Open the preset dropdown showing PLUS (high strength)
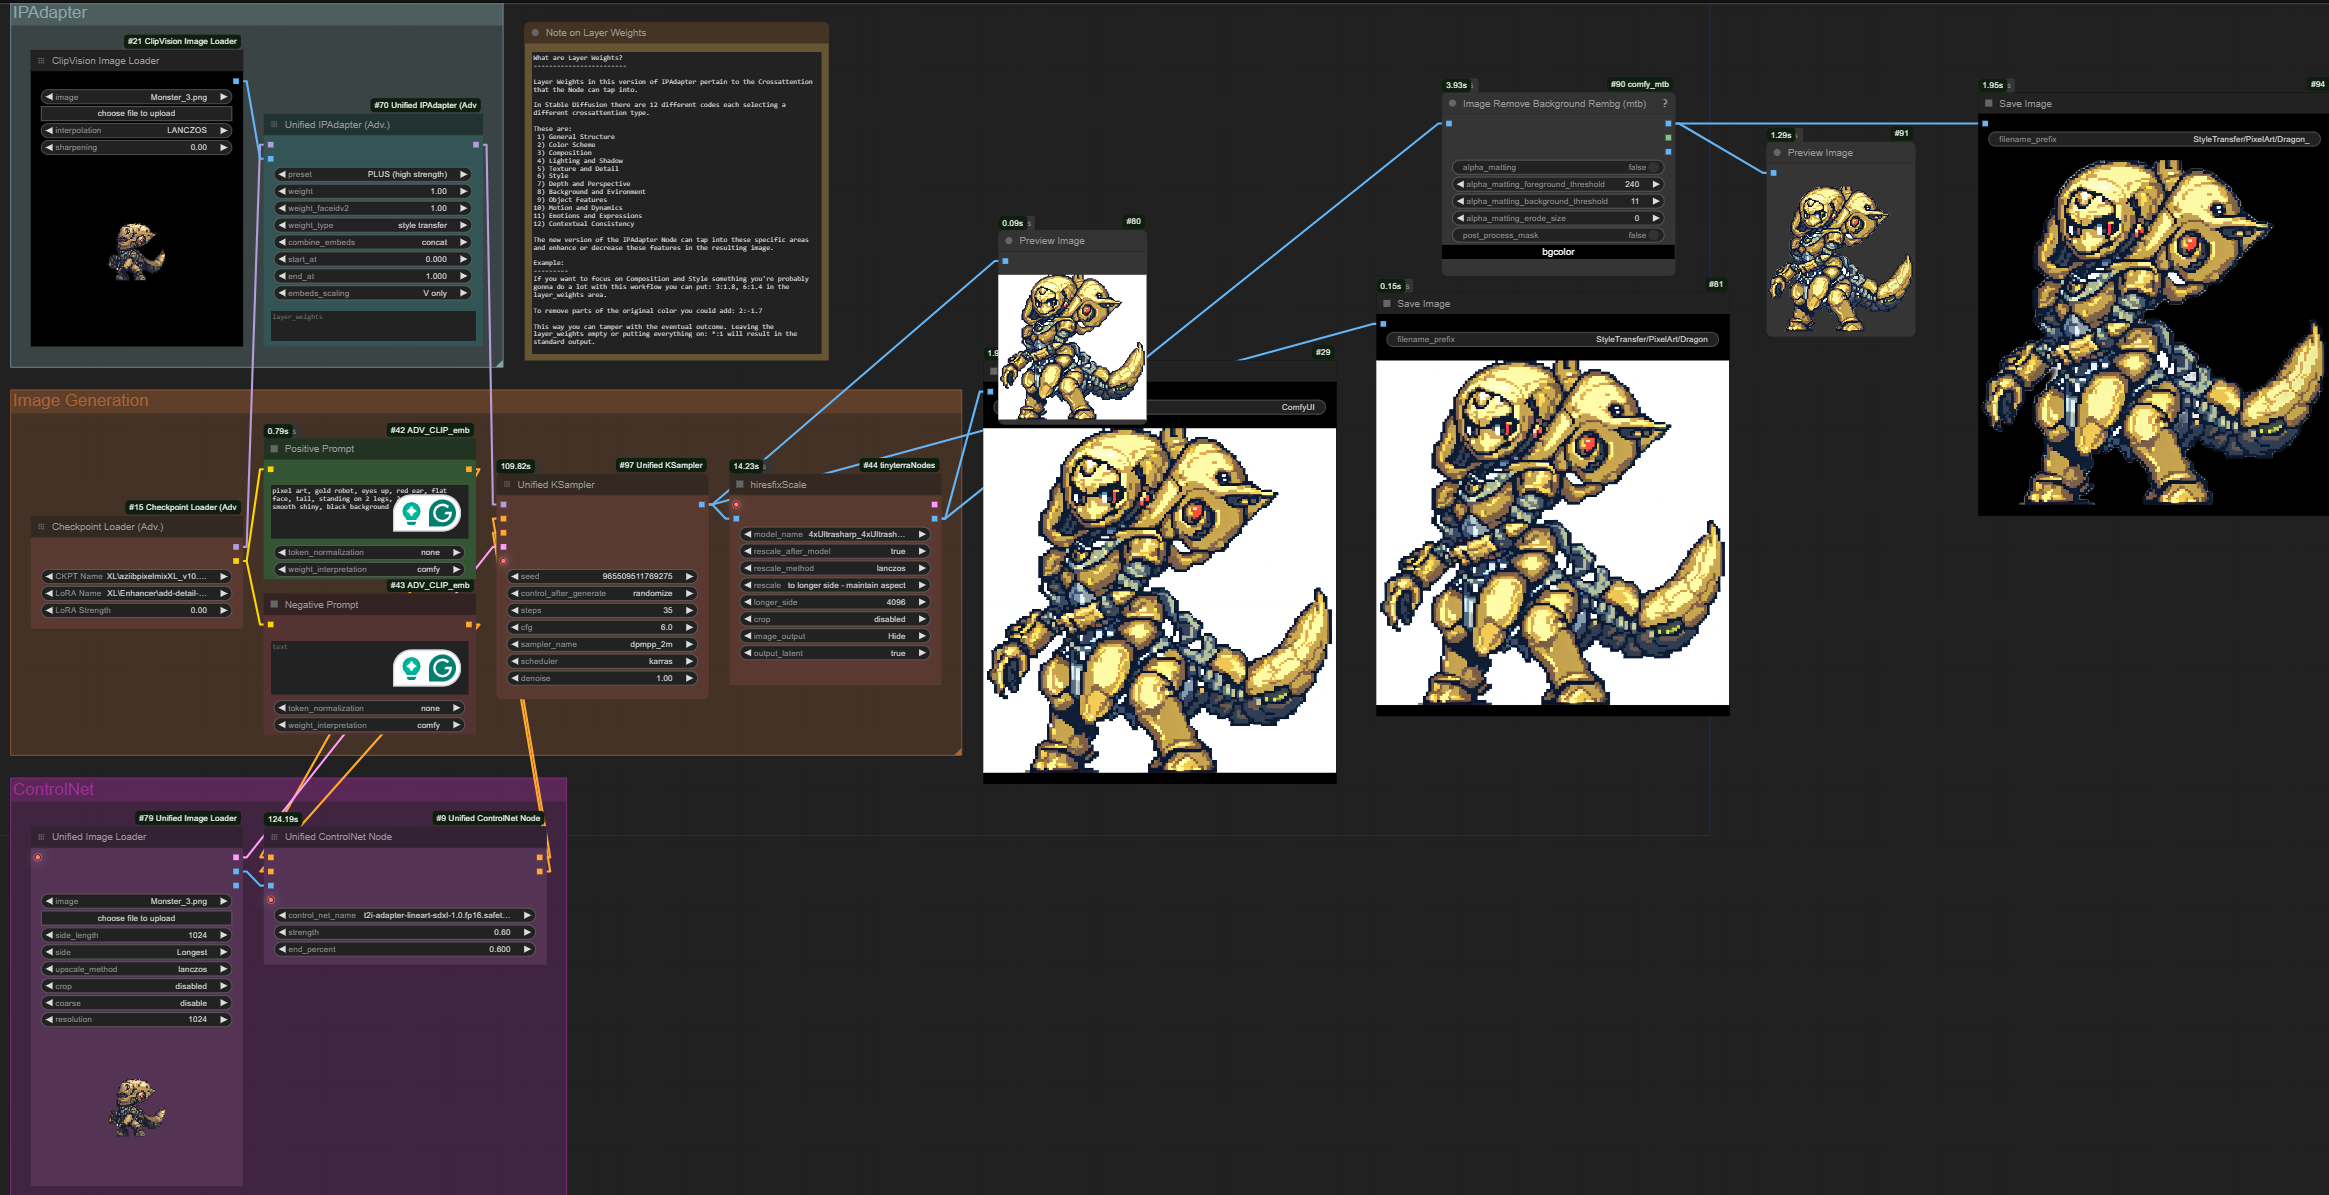 (x=373, y=175)
